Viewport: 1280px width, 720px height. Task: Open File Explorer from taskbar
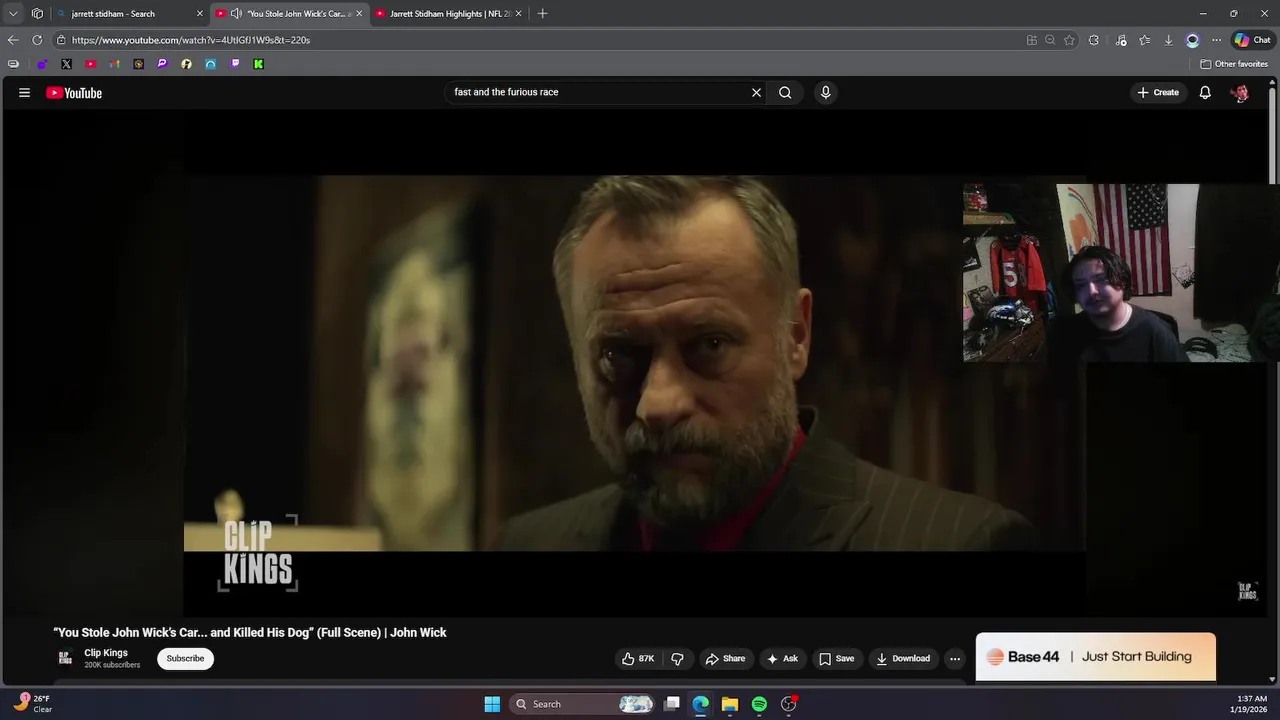tap(730, 704)
